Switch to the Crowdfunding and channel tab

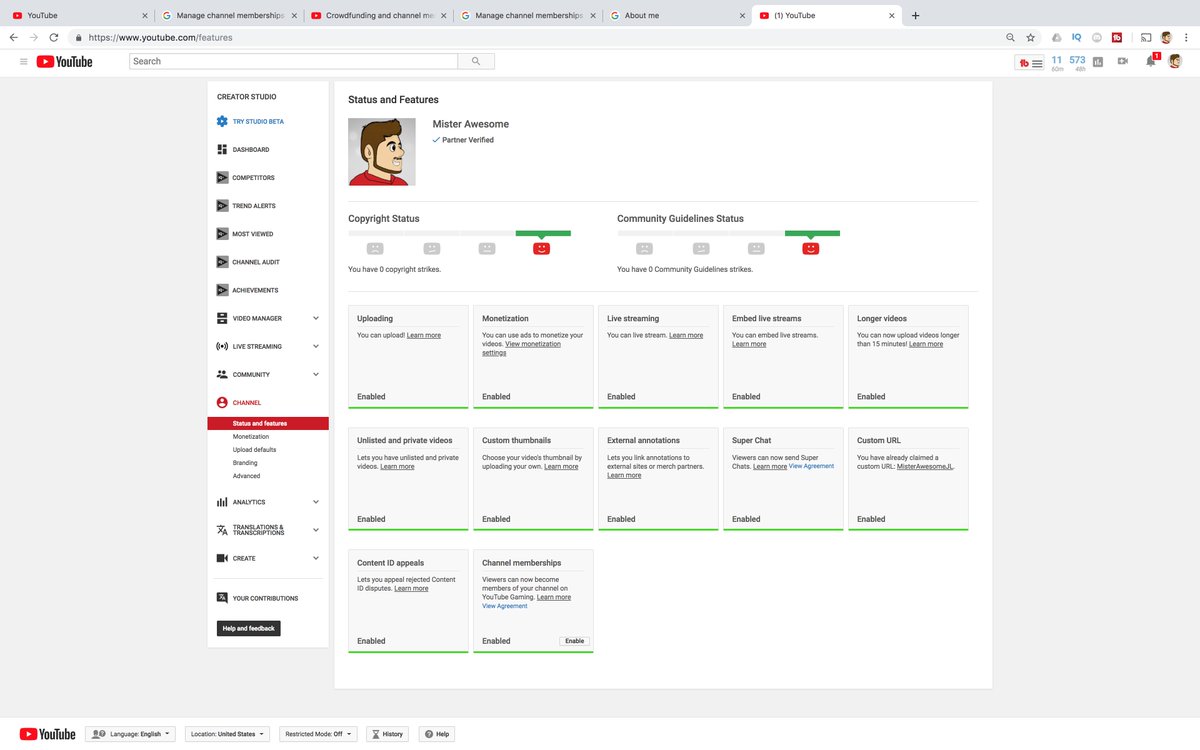[378, 15]
